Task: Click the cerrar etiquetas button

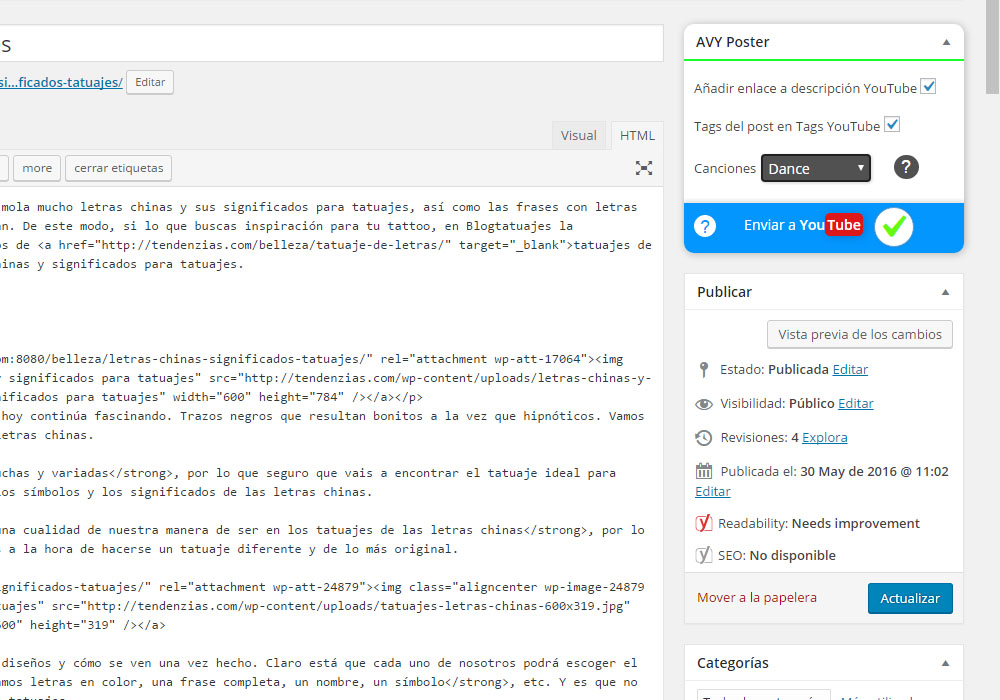Action: (119, 168)
